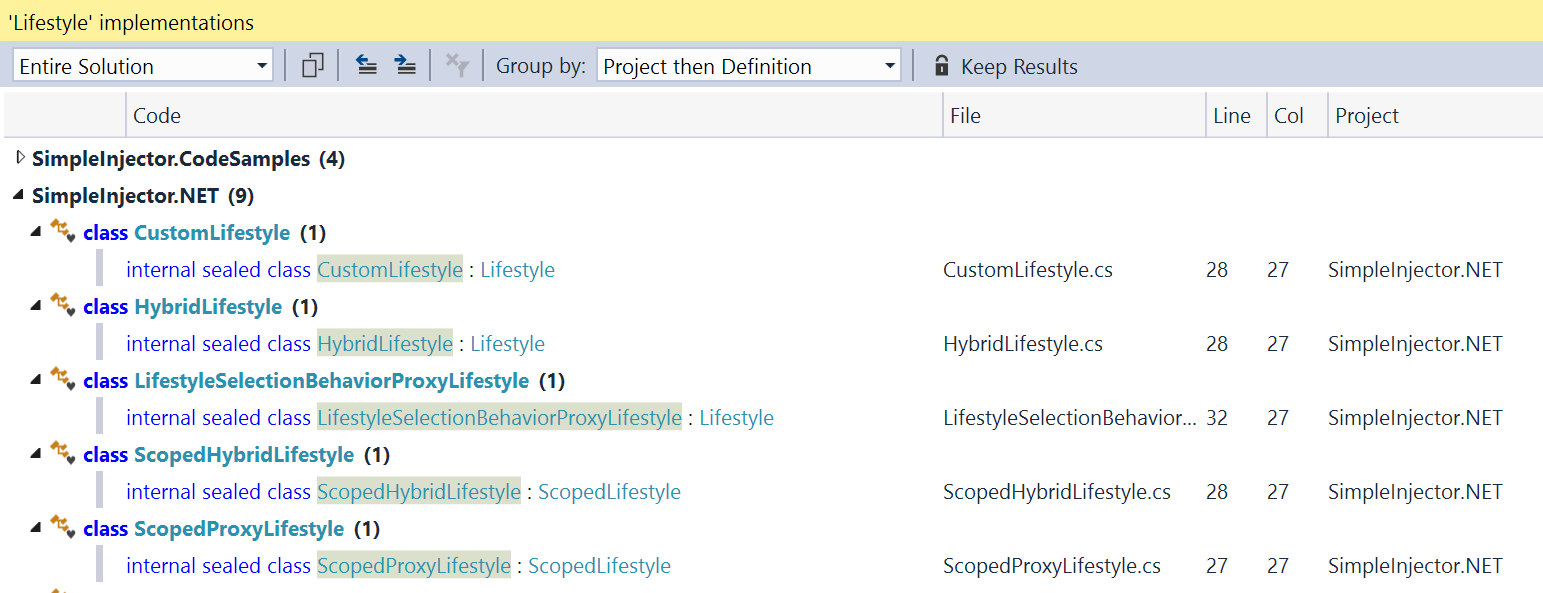The width and height of the screenshot is (1543, 593).
Task: Collapse the class HybridLifestyle node
Action: click(36, 306)
